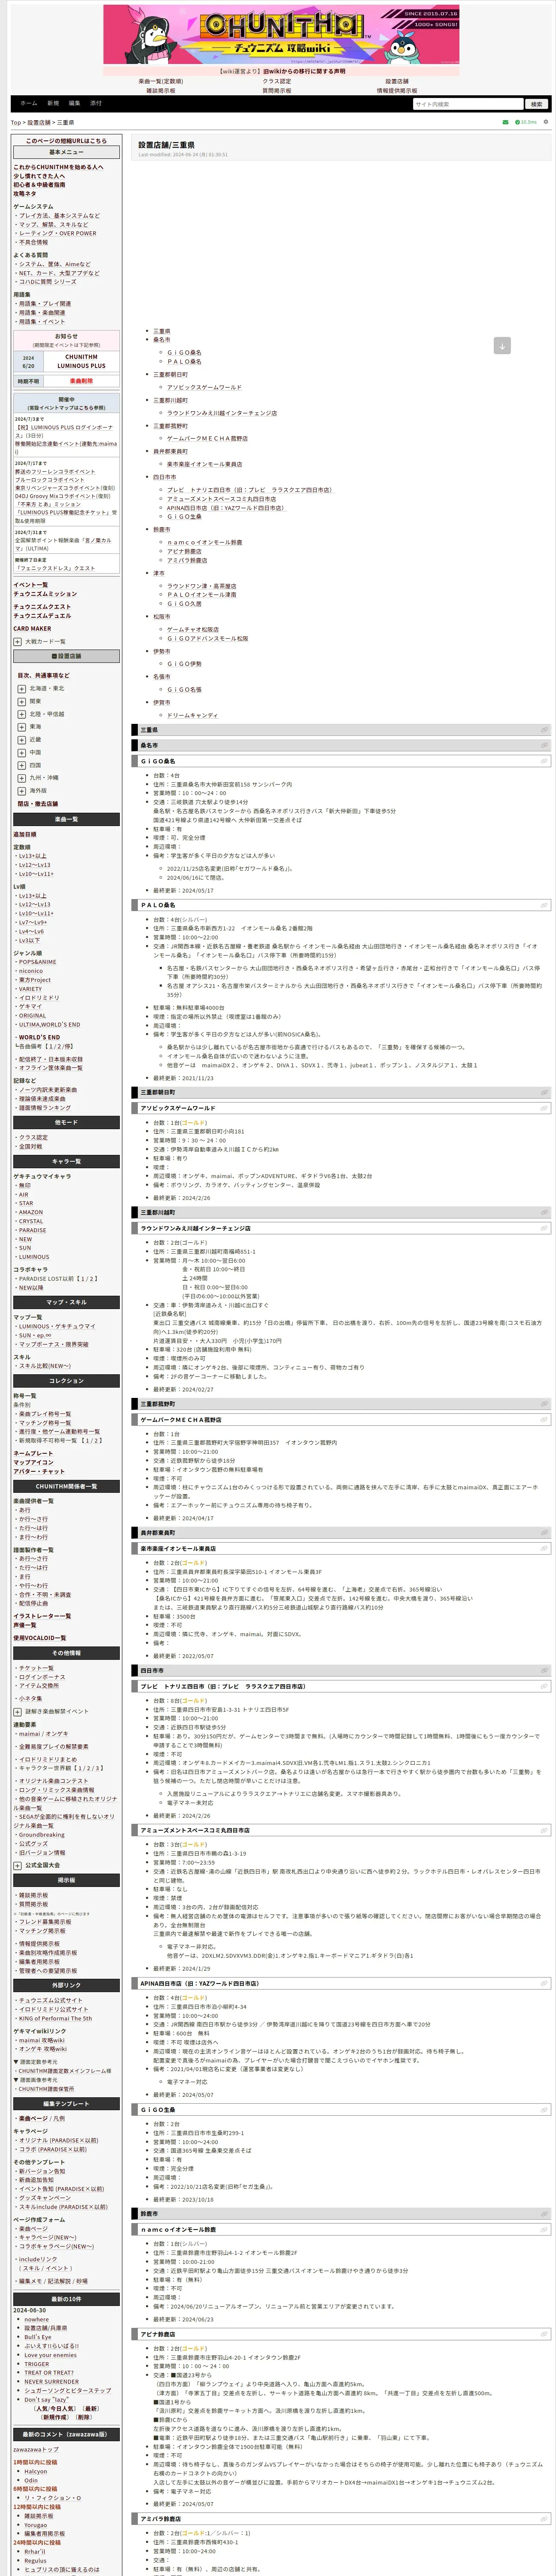This screenshot has width=556, height=2576.
Task: Click edit icon on ゲームパークＭＥＣＨＡ菰野店 heading
Action: click(x=544, y=1420)
